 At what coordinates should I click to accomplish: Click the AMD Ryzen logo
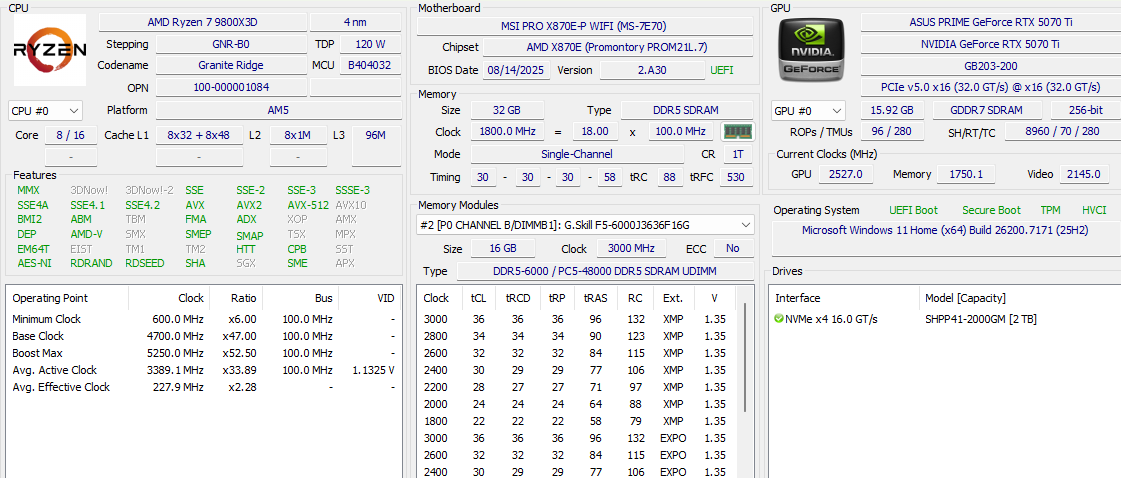(x=50, y=50)
